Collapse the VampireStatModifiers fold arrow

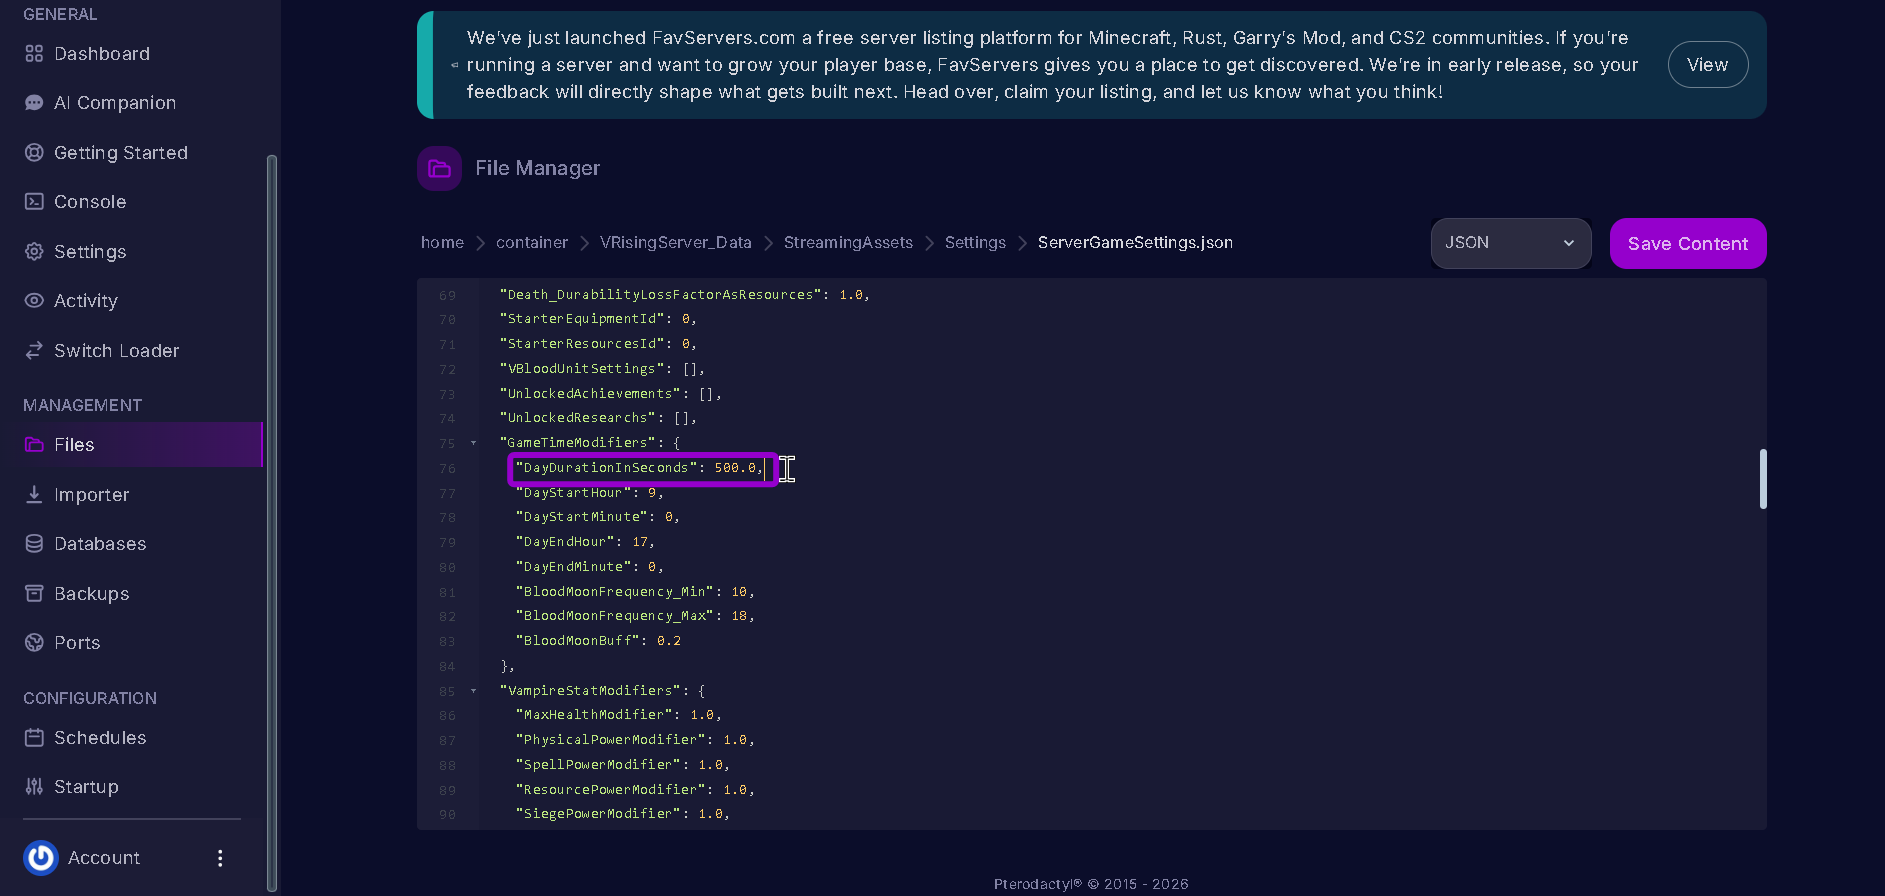[473, 691]
